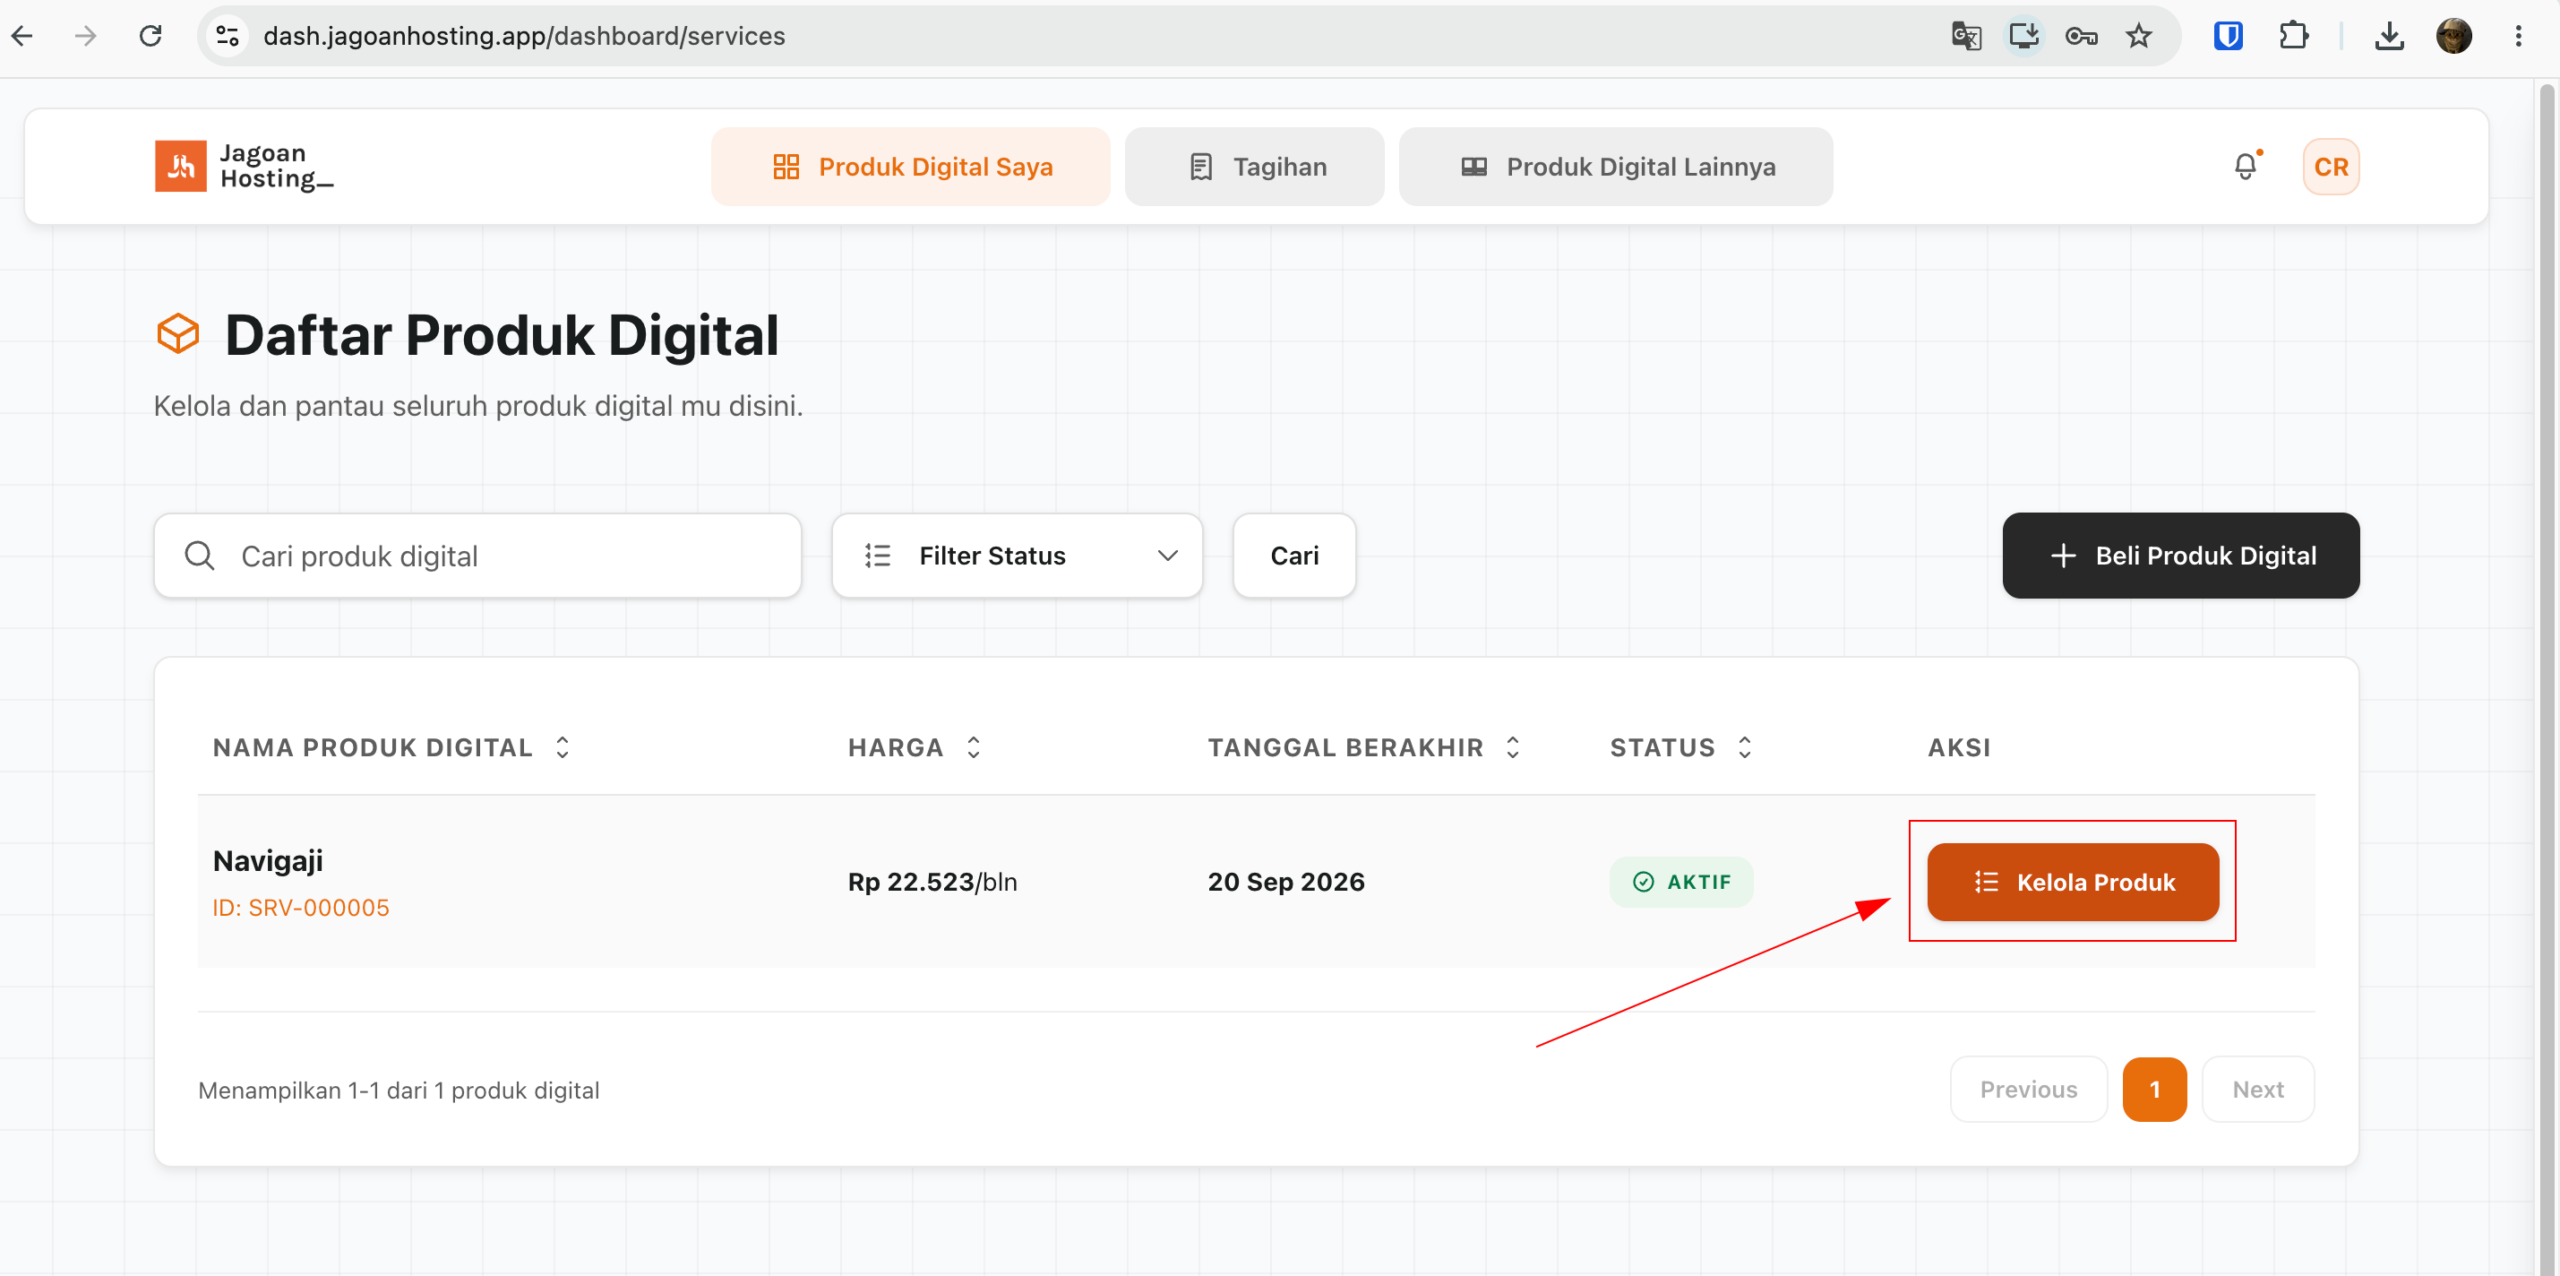
Task: Click the Cari search button
Action: tap(1294, 556)
